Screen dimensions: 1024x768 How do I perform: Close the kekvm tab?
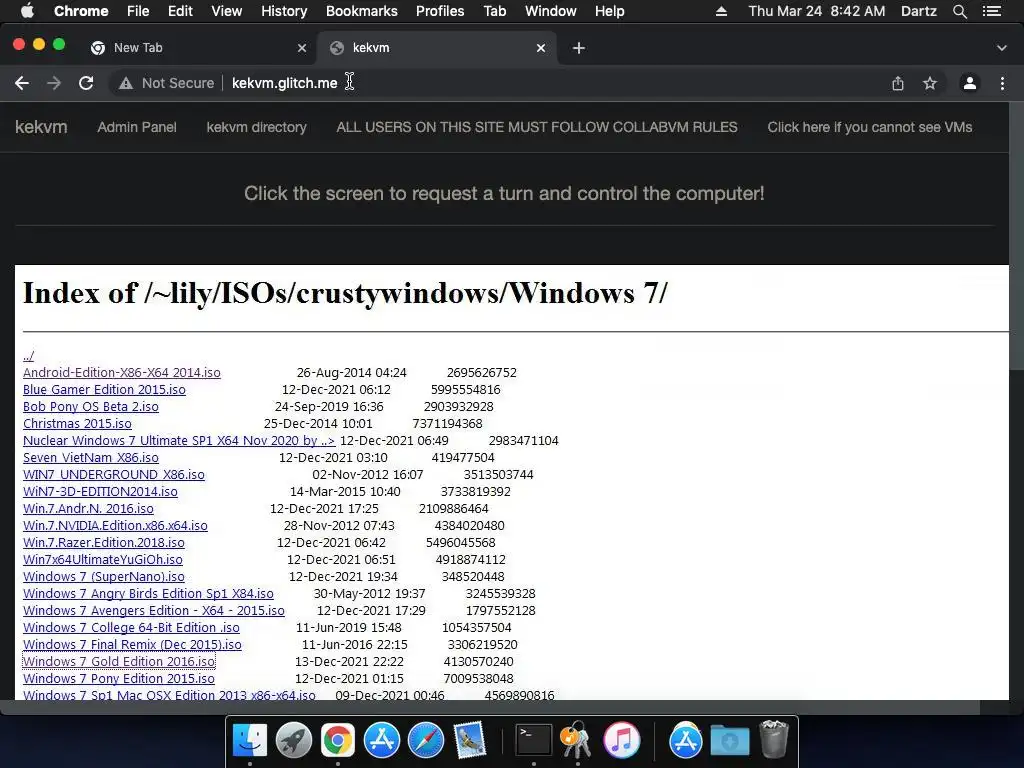pyautogui.click(x=541, y=48)
